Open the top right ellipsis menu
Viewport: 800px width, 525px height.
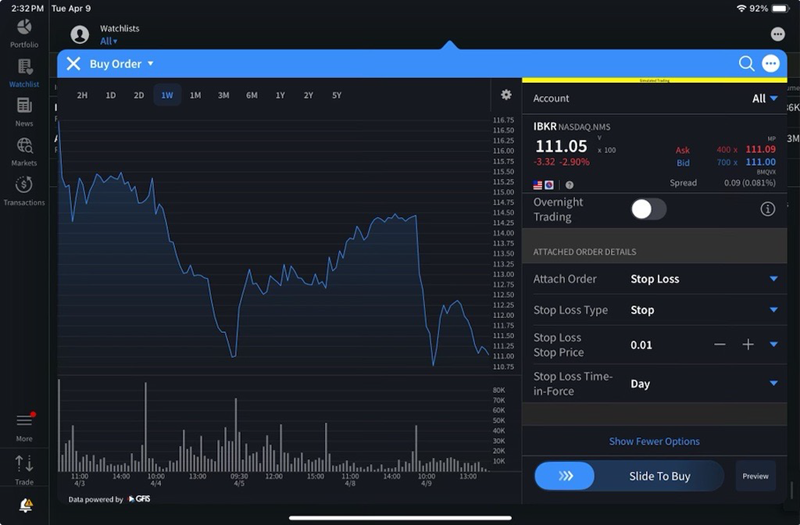(x=778, y=34)
